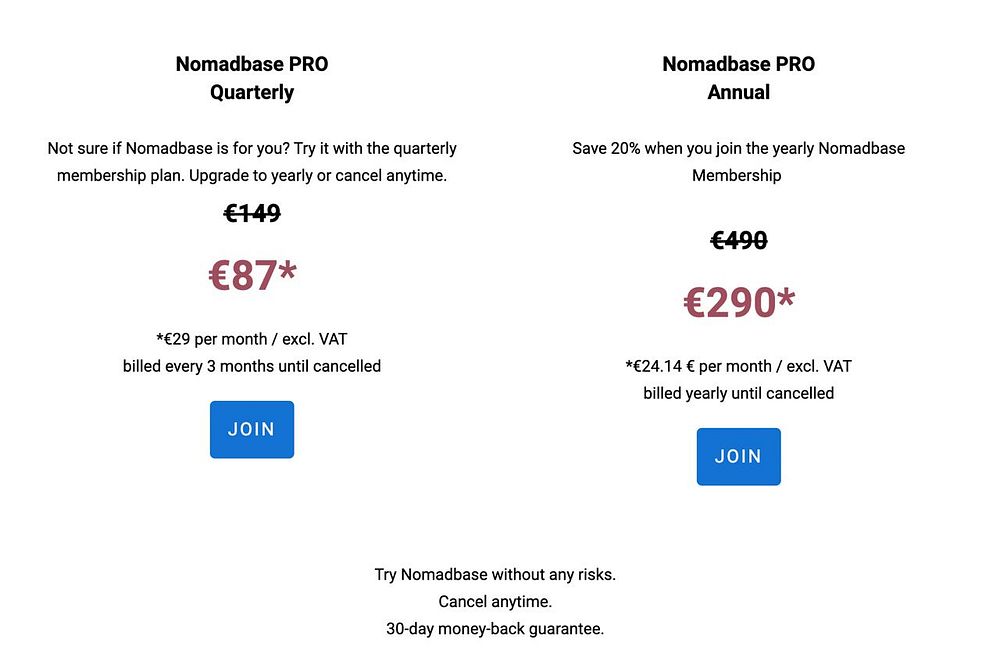Image resolution: width=1000 pixels, height=661 pixels.
Task: Click the crossed-out €149 price
Action: pyautogui.click(x=252, y=213)
